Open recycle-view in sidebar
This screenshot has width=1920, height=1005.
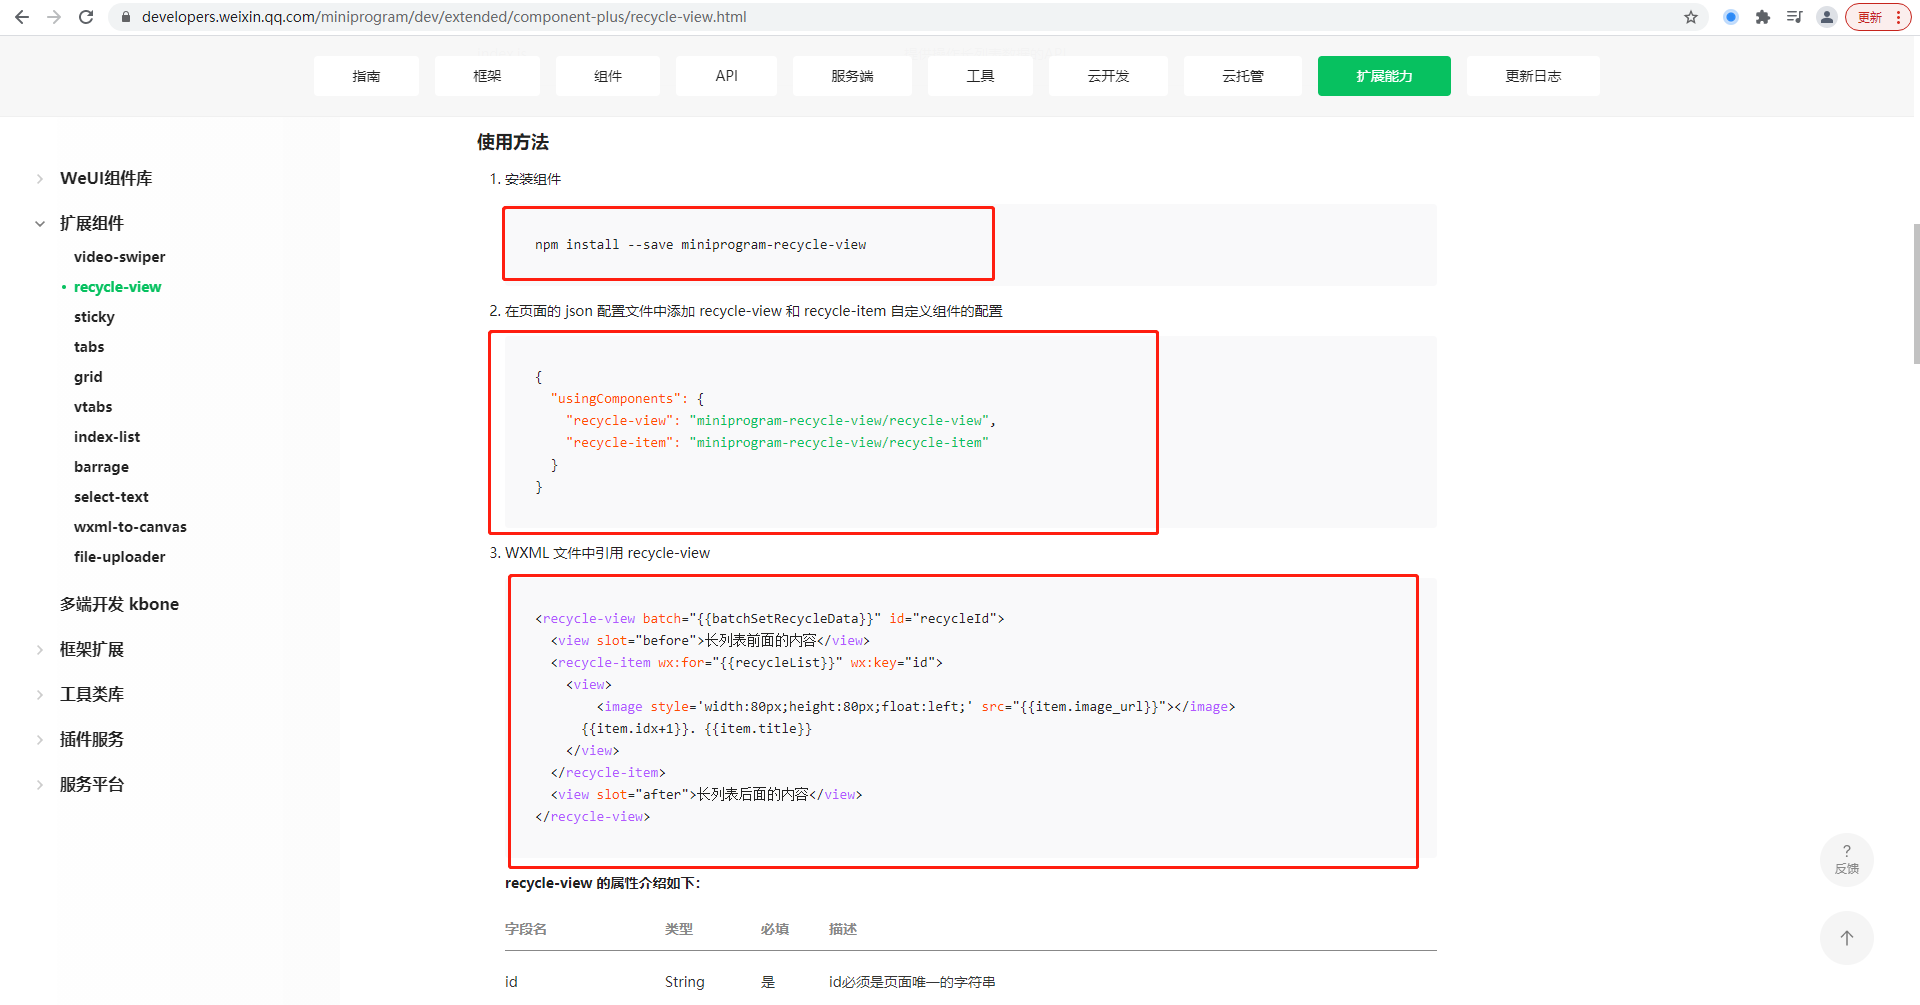coord(117,287)
